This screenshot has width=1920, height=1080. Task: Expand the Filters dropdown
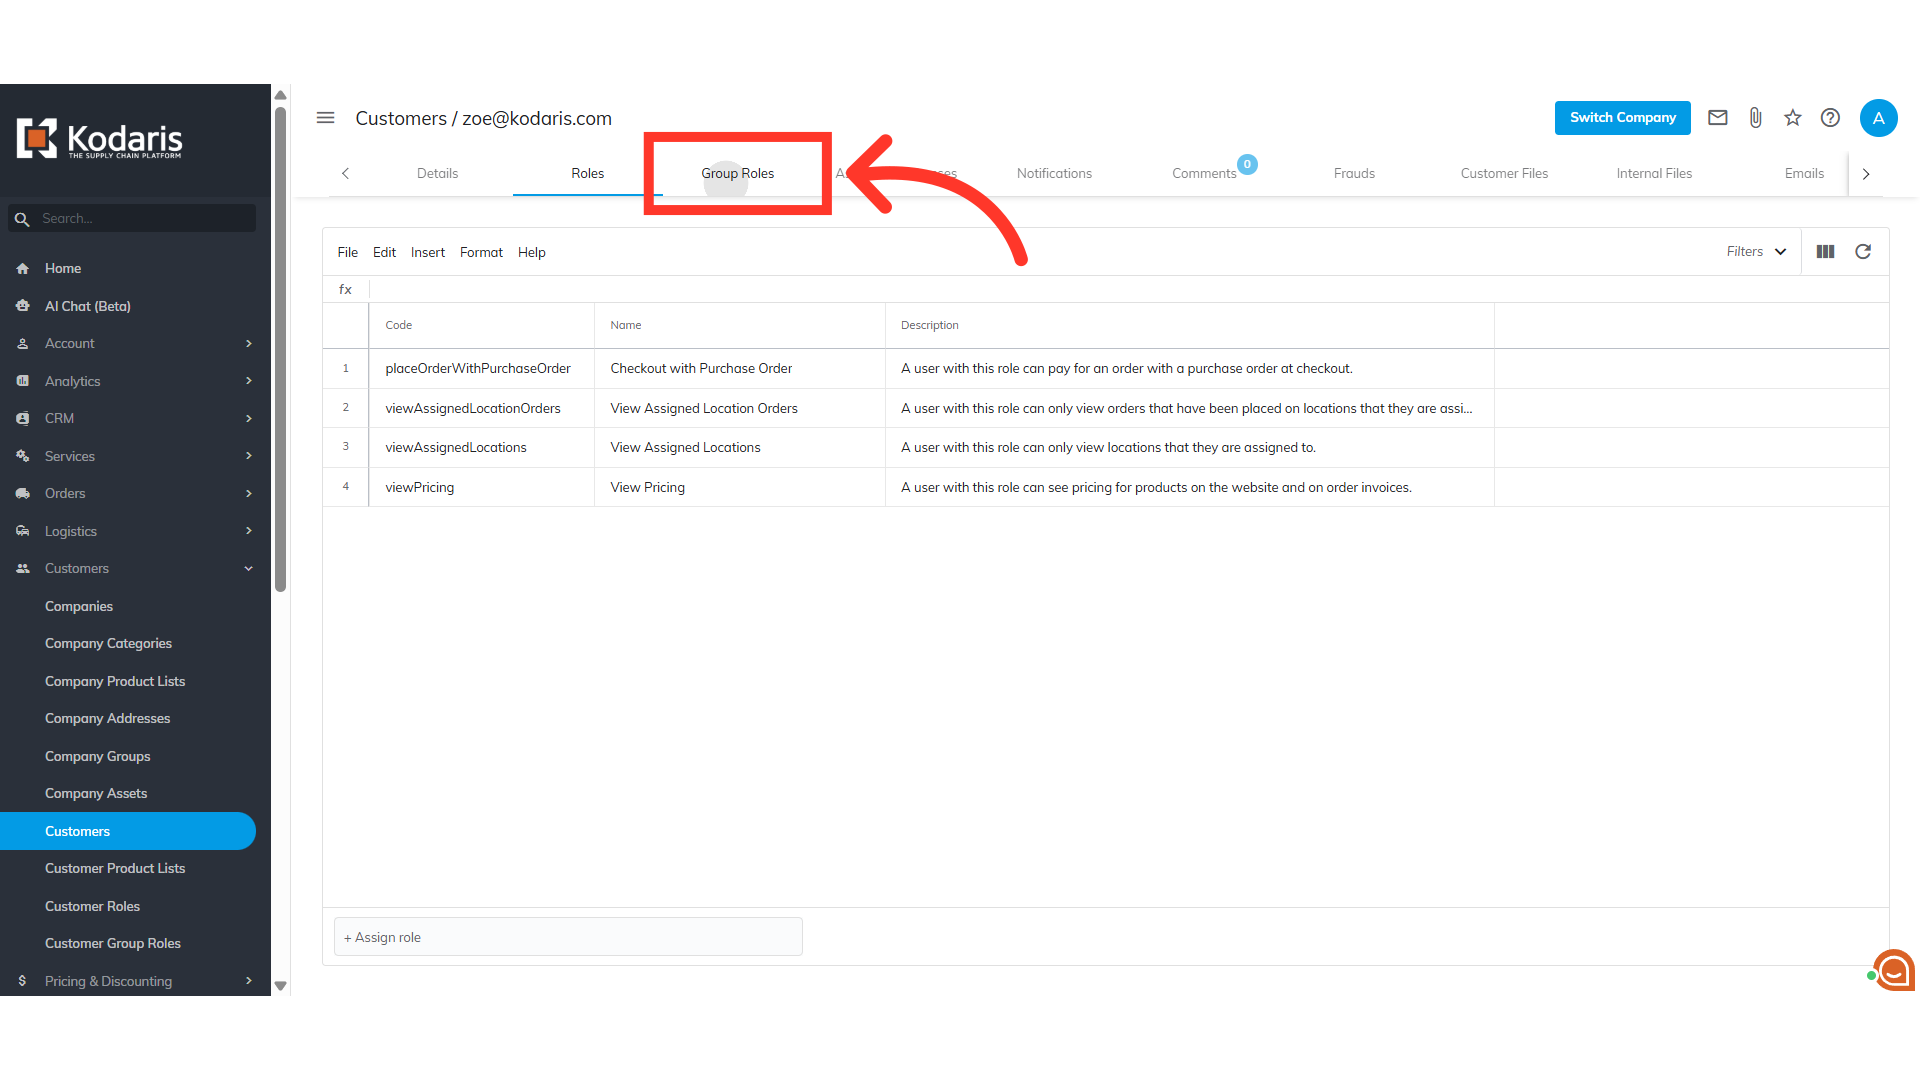click(1756, 252)
